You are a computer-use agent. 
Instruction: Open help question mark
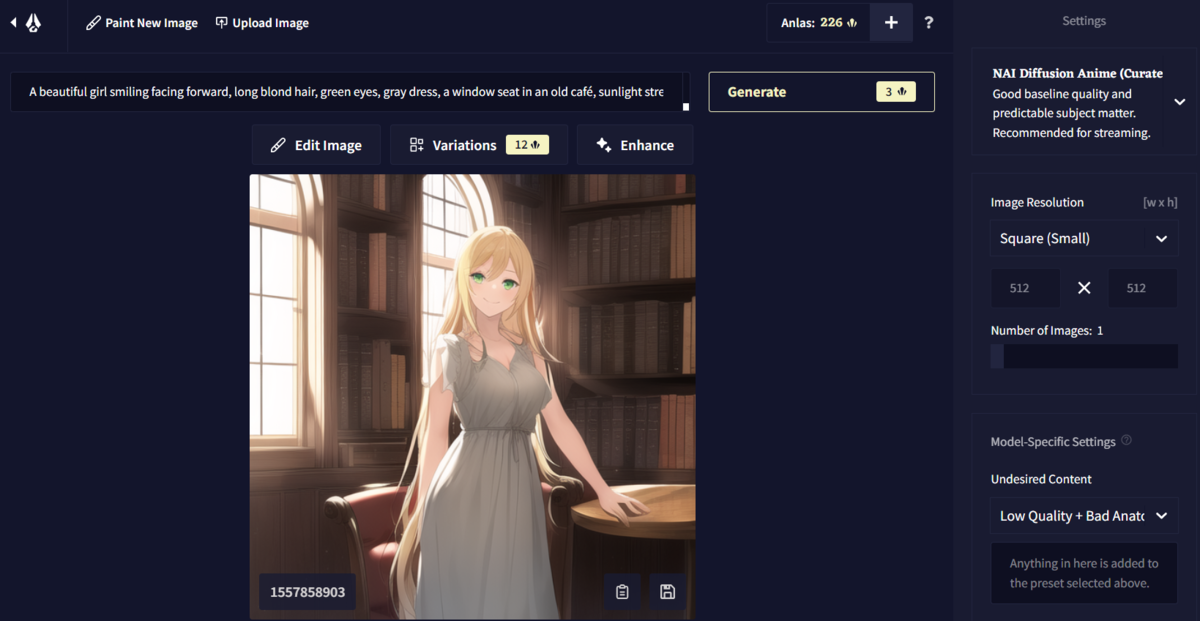(929, 23)
